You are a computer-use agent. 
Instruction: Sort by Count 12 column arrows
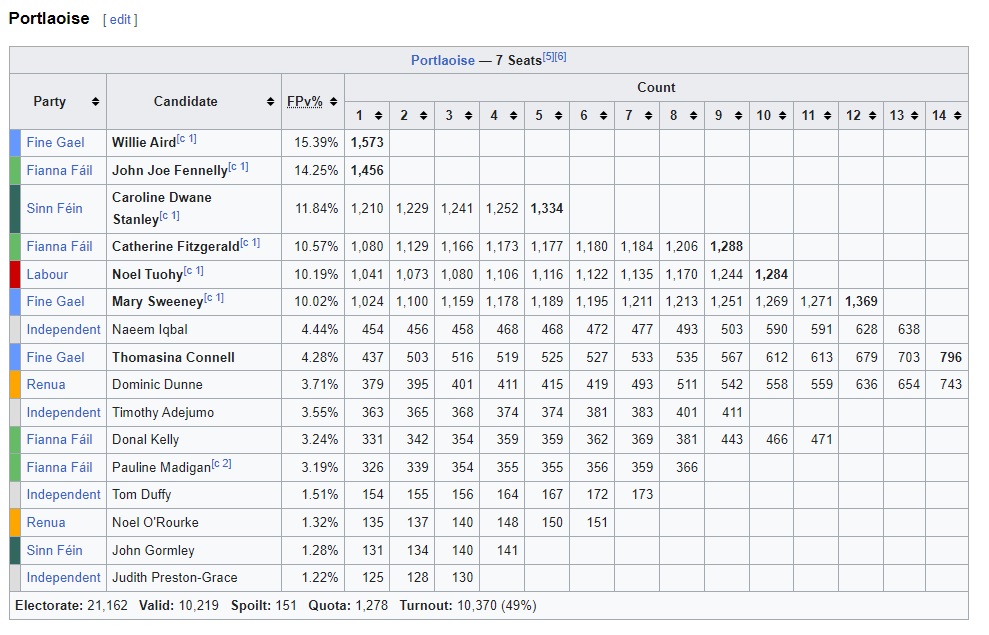coord(872,115)
